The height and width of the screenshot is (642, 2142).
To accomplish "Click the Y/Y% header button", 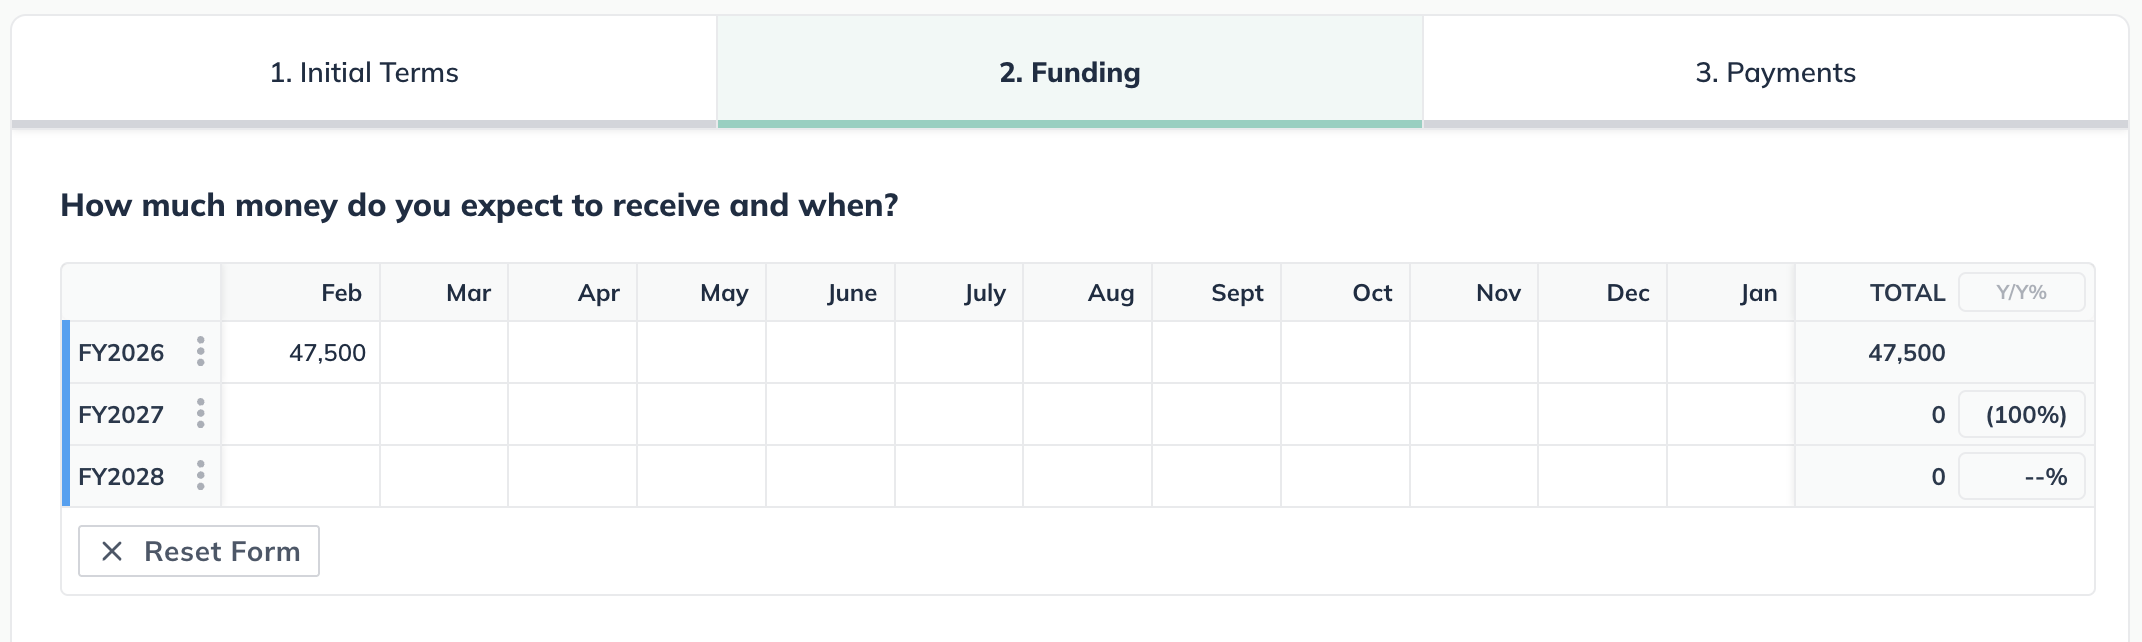I will [2022, 291].
